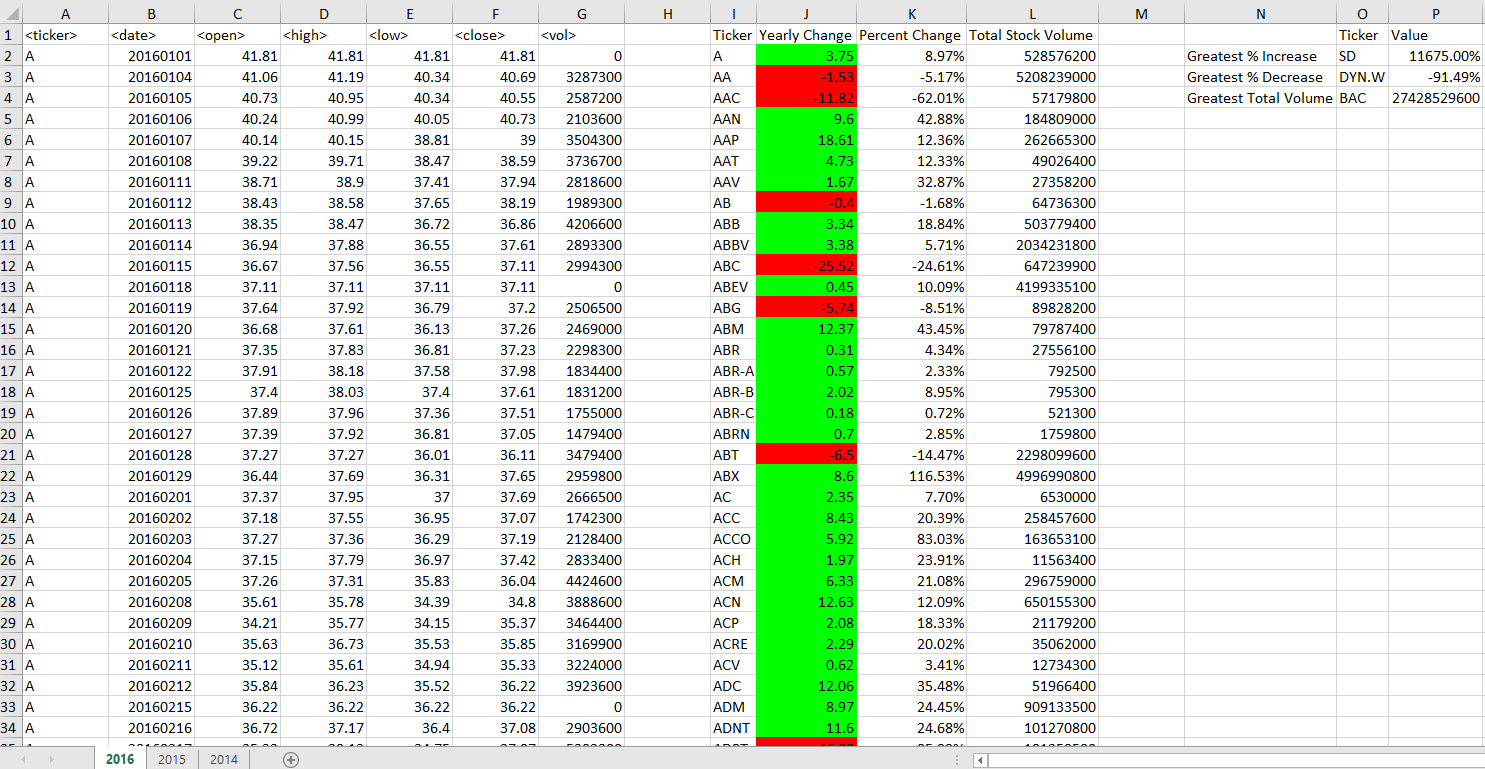Add a new sheet with plus icon
1485x769 pixels.
(291, 759)
